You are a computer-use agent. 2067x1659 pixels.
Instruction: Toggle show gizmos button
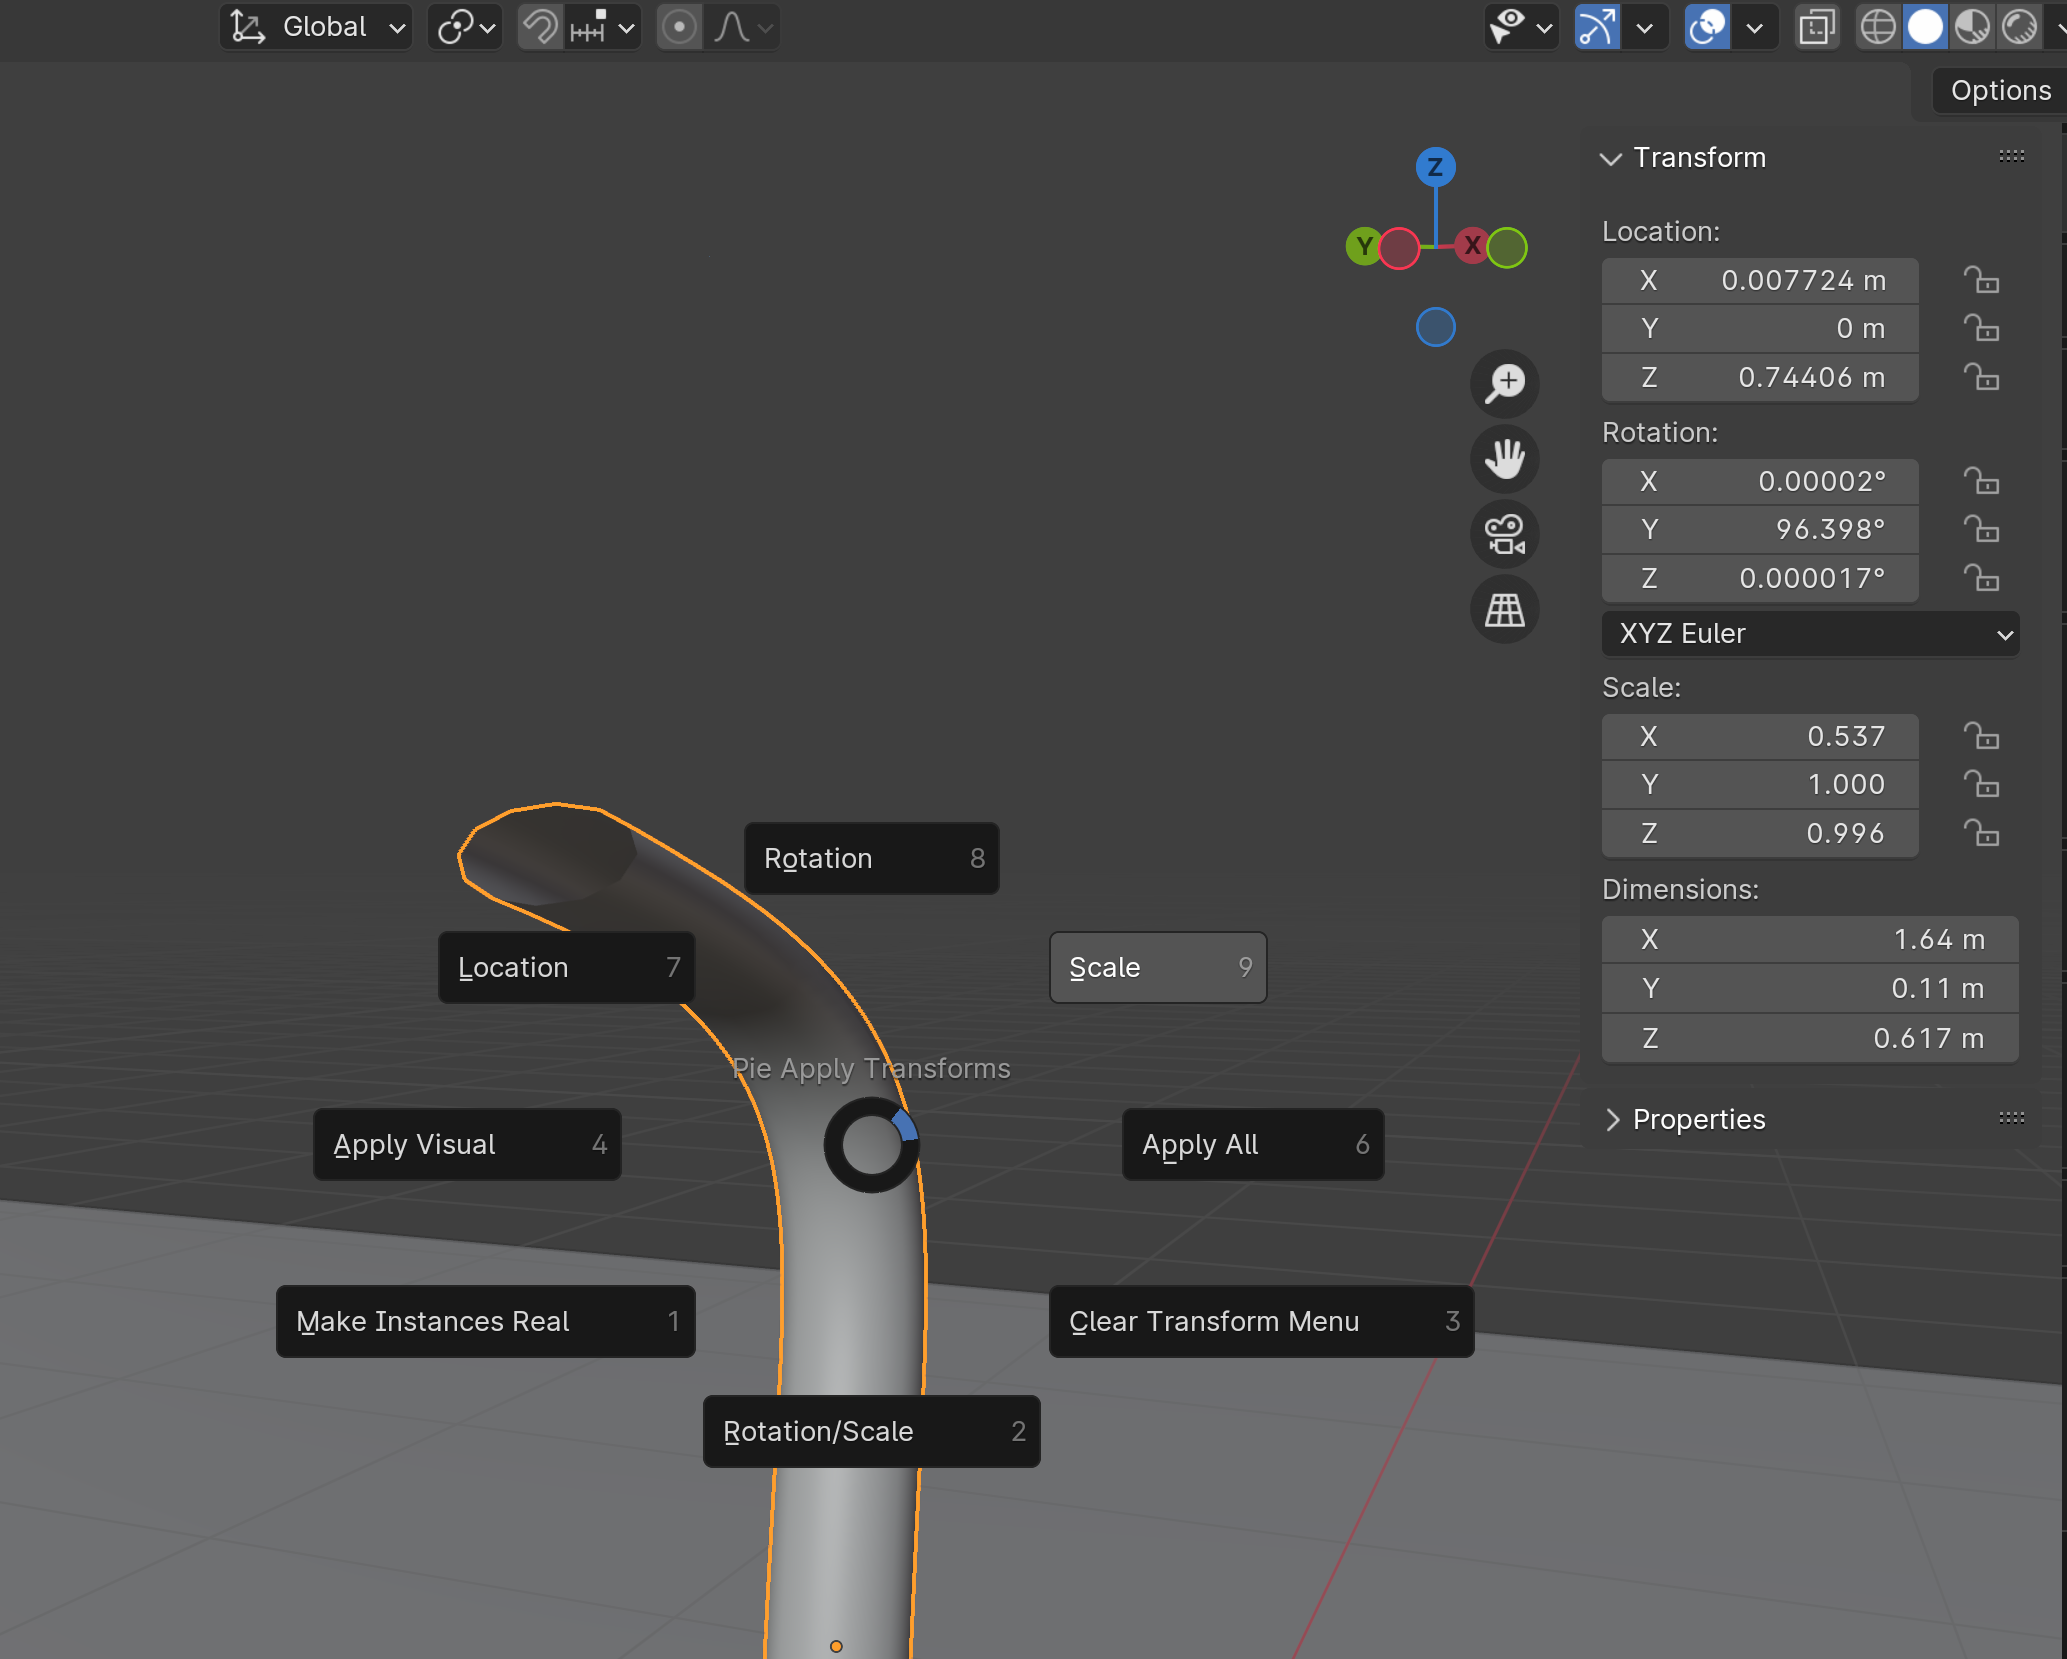(1597, 27)
